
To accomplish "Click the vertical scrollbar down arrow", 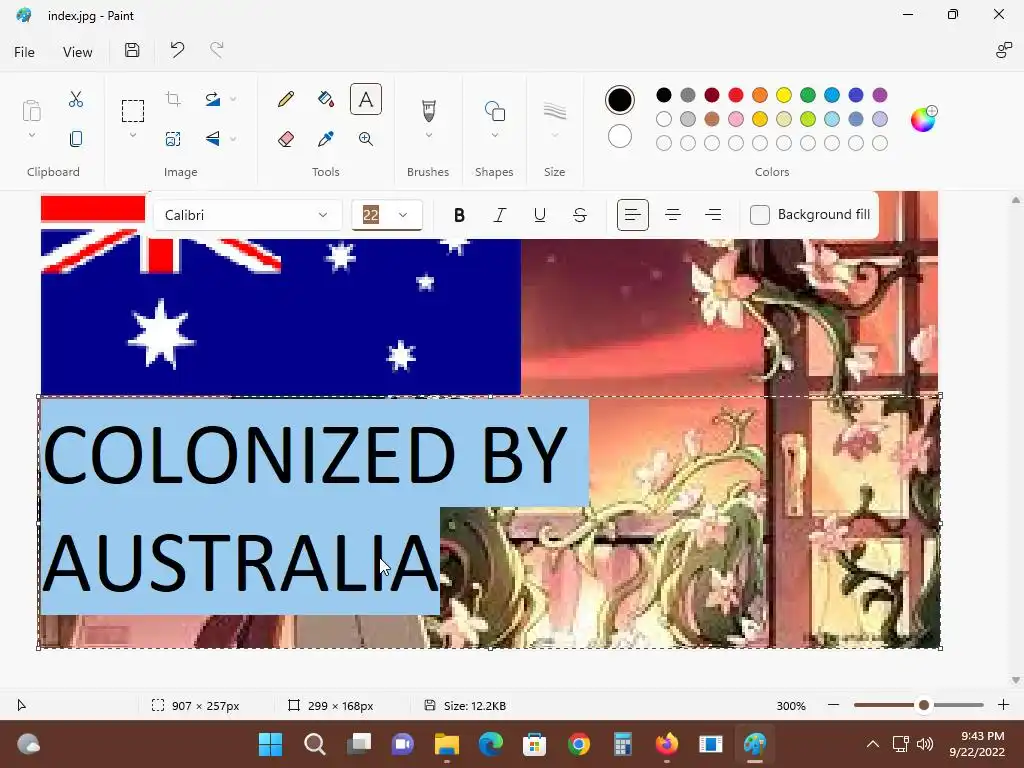I will [1016, 680].
